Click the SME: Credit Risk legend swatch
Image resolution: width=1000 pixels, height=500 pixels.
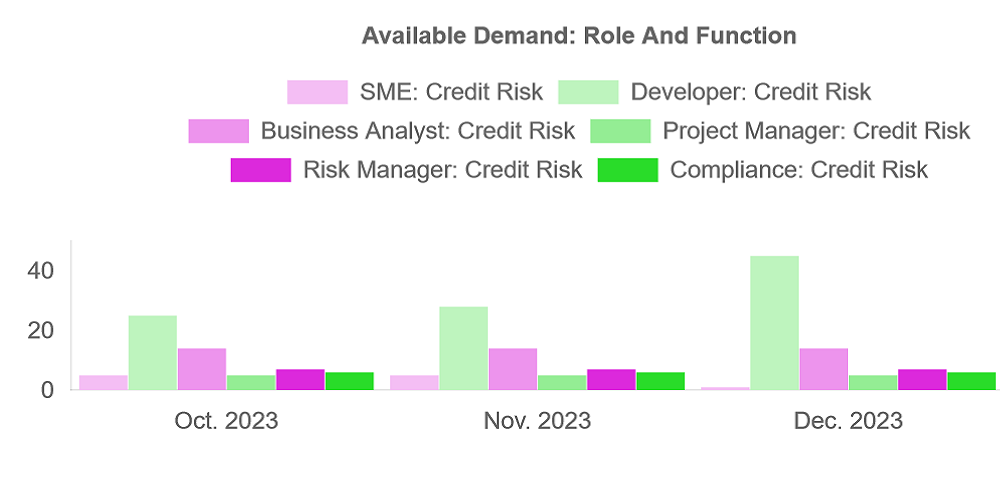tap(317, 92)
